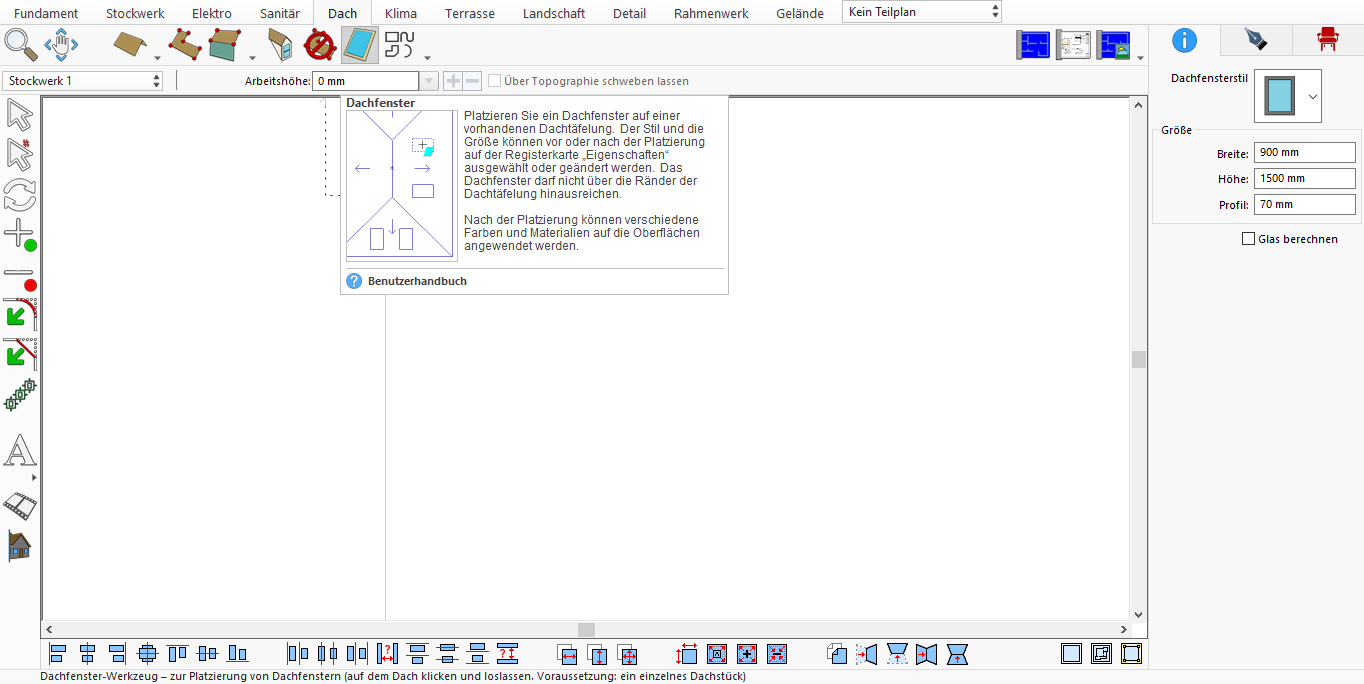Choose the text tool letter A
This screenshot has height=684, width=1364.
pyautogui.click(x=20, y=450)
